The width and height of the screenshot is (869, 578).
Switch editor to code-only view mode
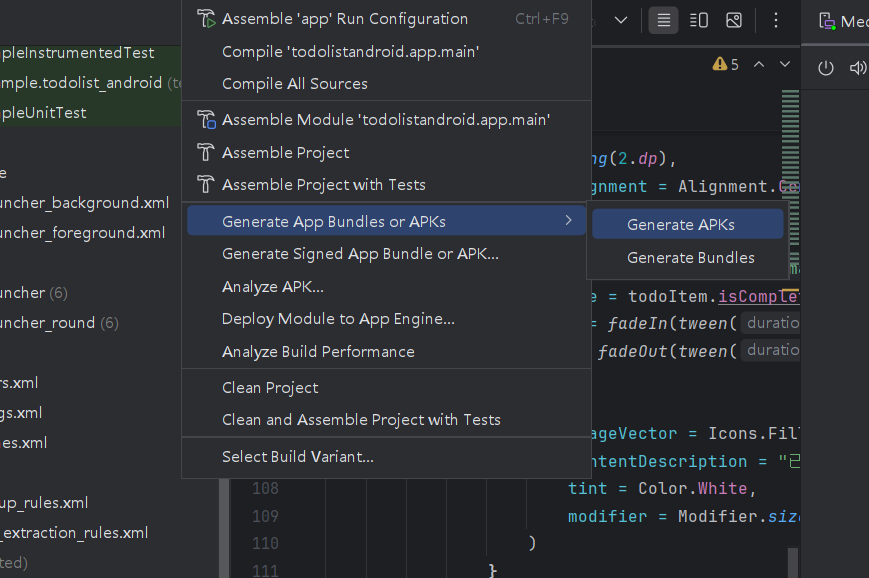(662, 20)
